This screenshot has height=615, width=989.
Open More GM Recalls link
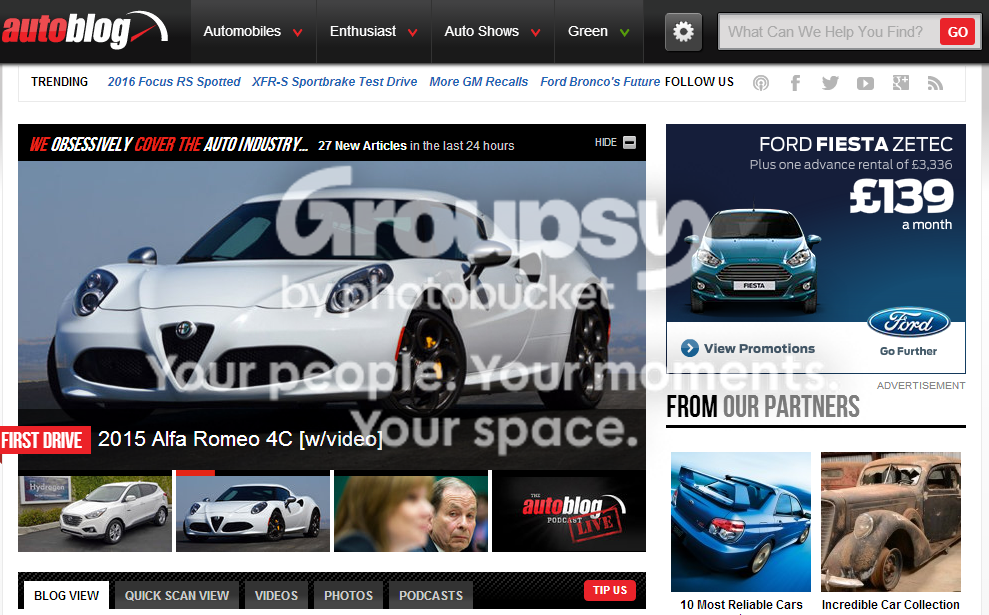tap(479, 82)
